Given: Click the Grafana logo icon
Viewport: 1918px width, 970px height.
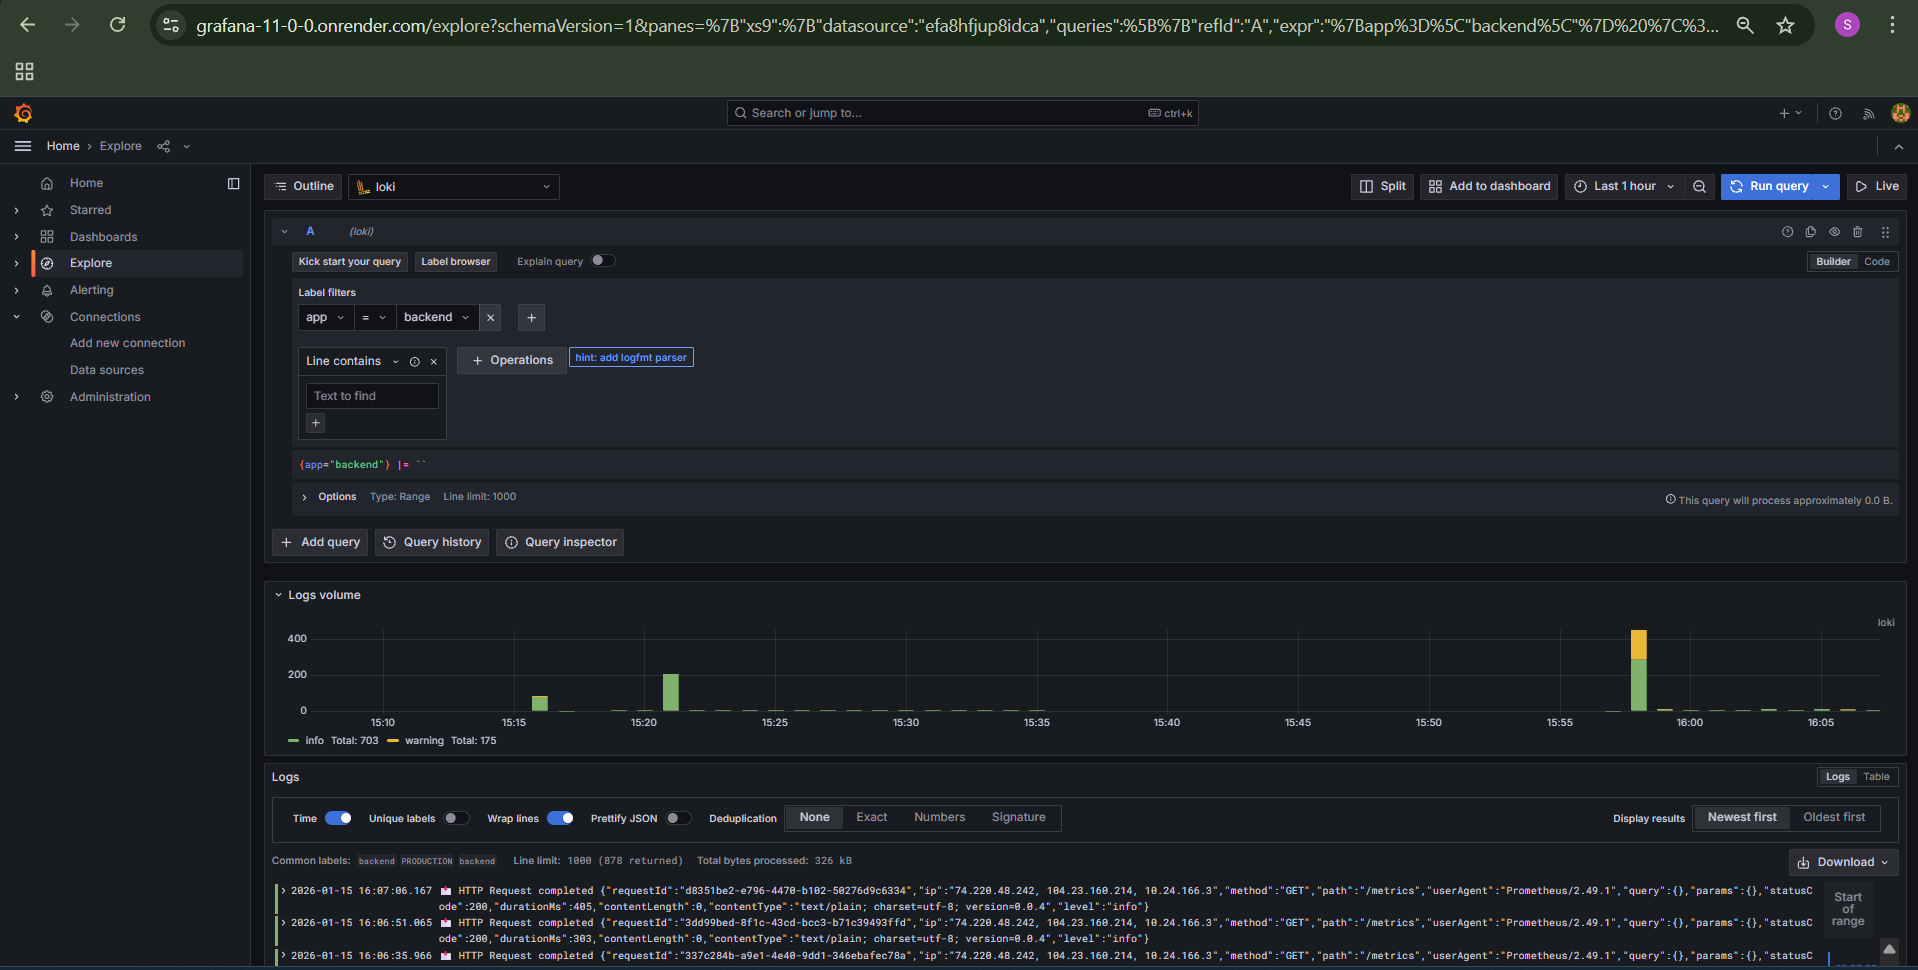Looking at the screenshot, I should (23, 113).
